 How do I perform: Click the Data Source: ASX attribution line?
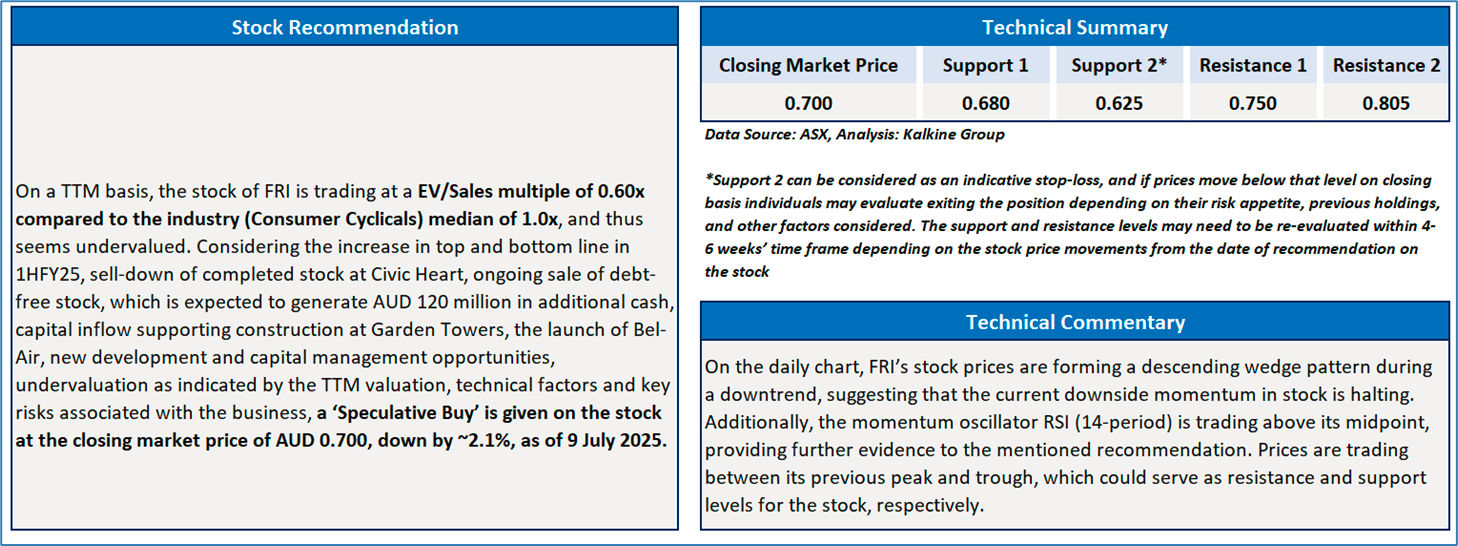(x=854, y=134)
